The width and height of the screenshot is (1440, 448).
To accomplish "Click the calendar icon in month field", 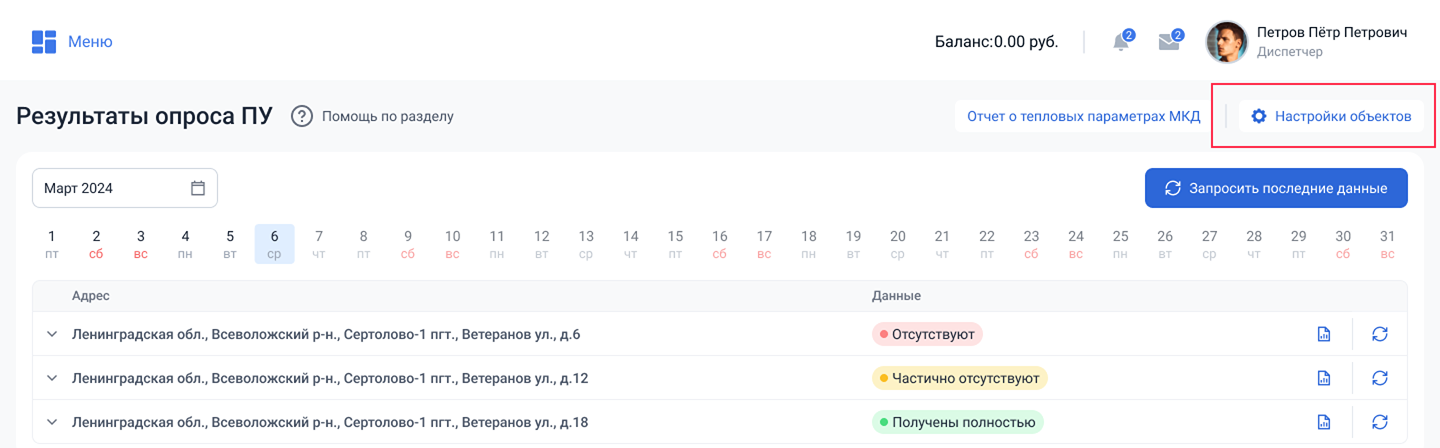I will point(198,188).
